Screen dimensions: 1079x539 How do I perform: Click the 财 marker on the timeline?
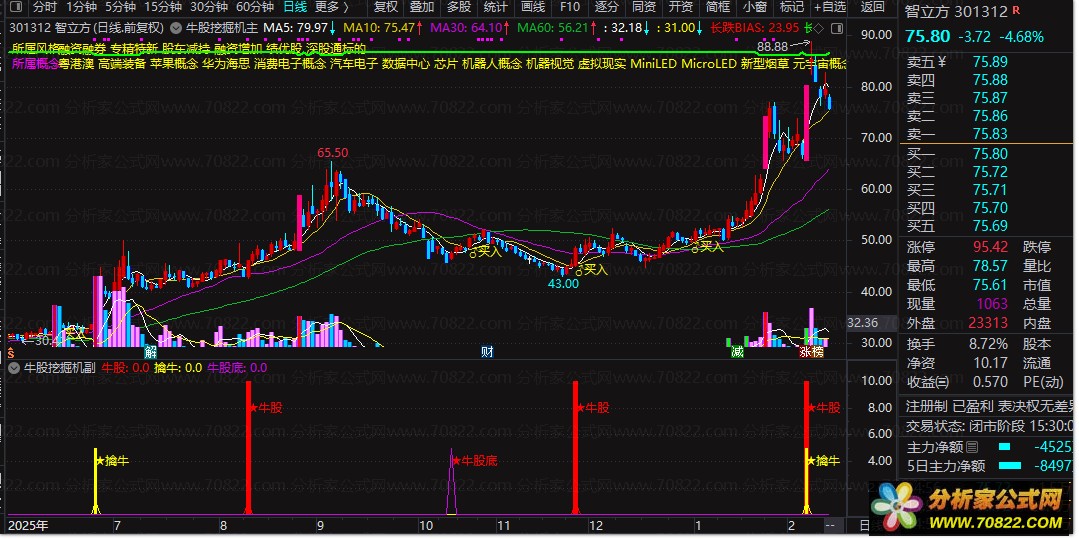tap(487, 352)
